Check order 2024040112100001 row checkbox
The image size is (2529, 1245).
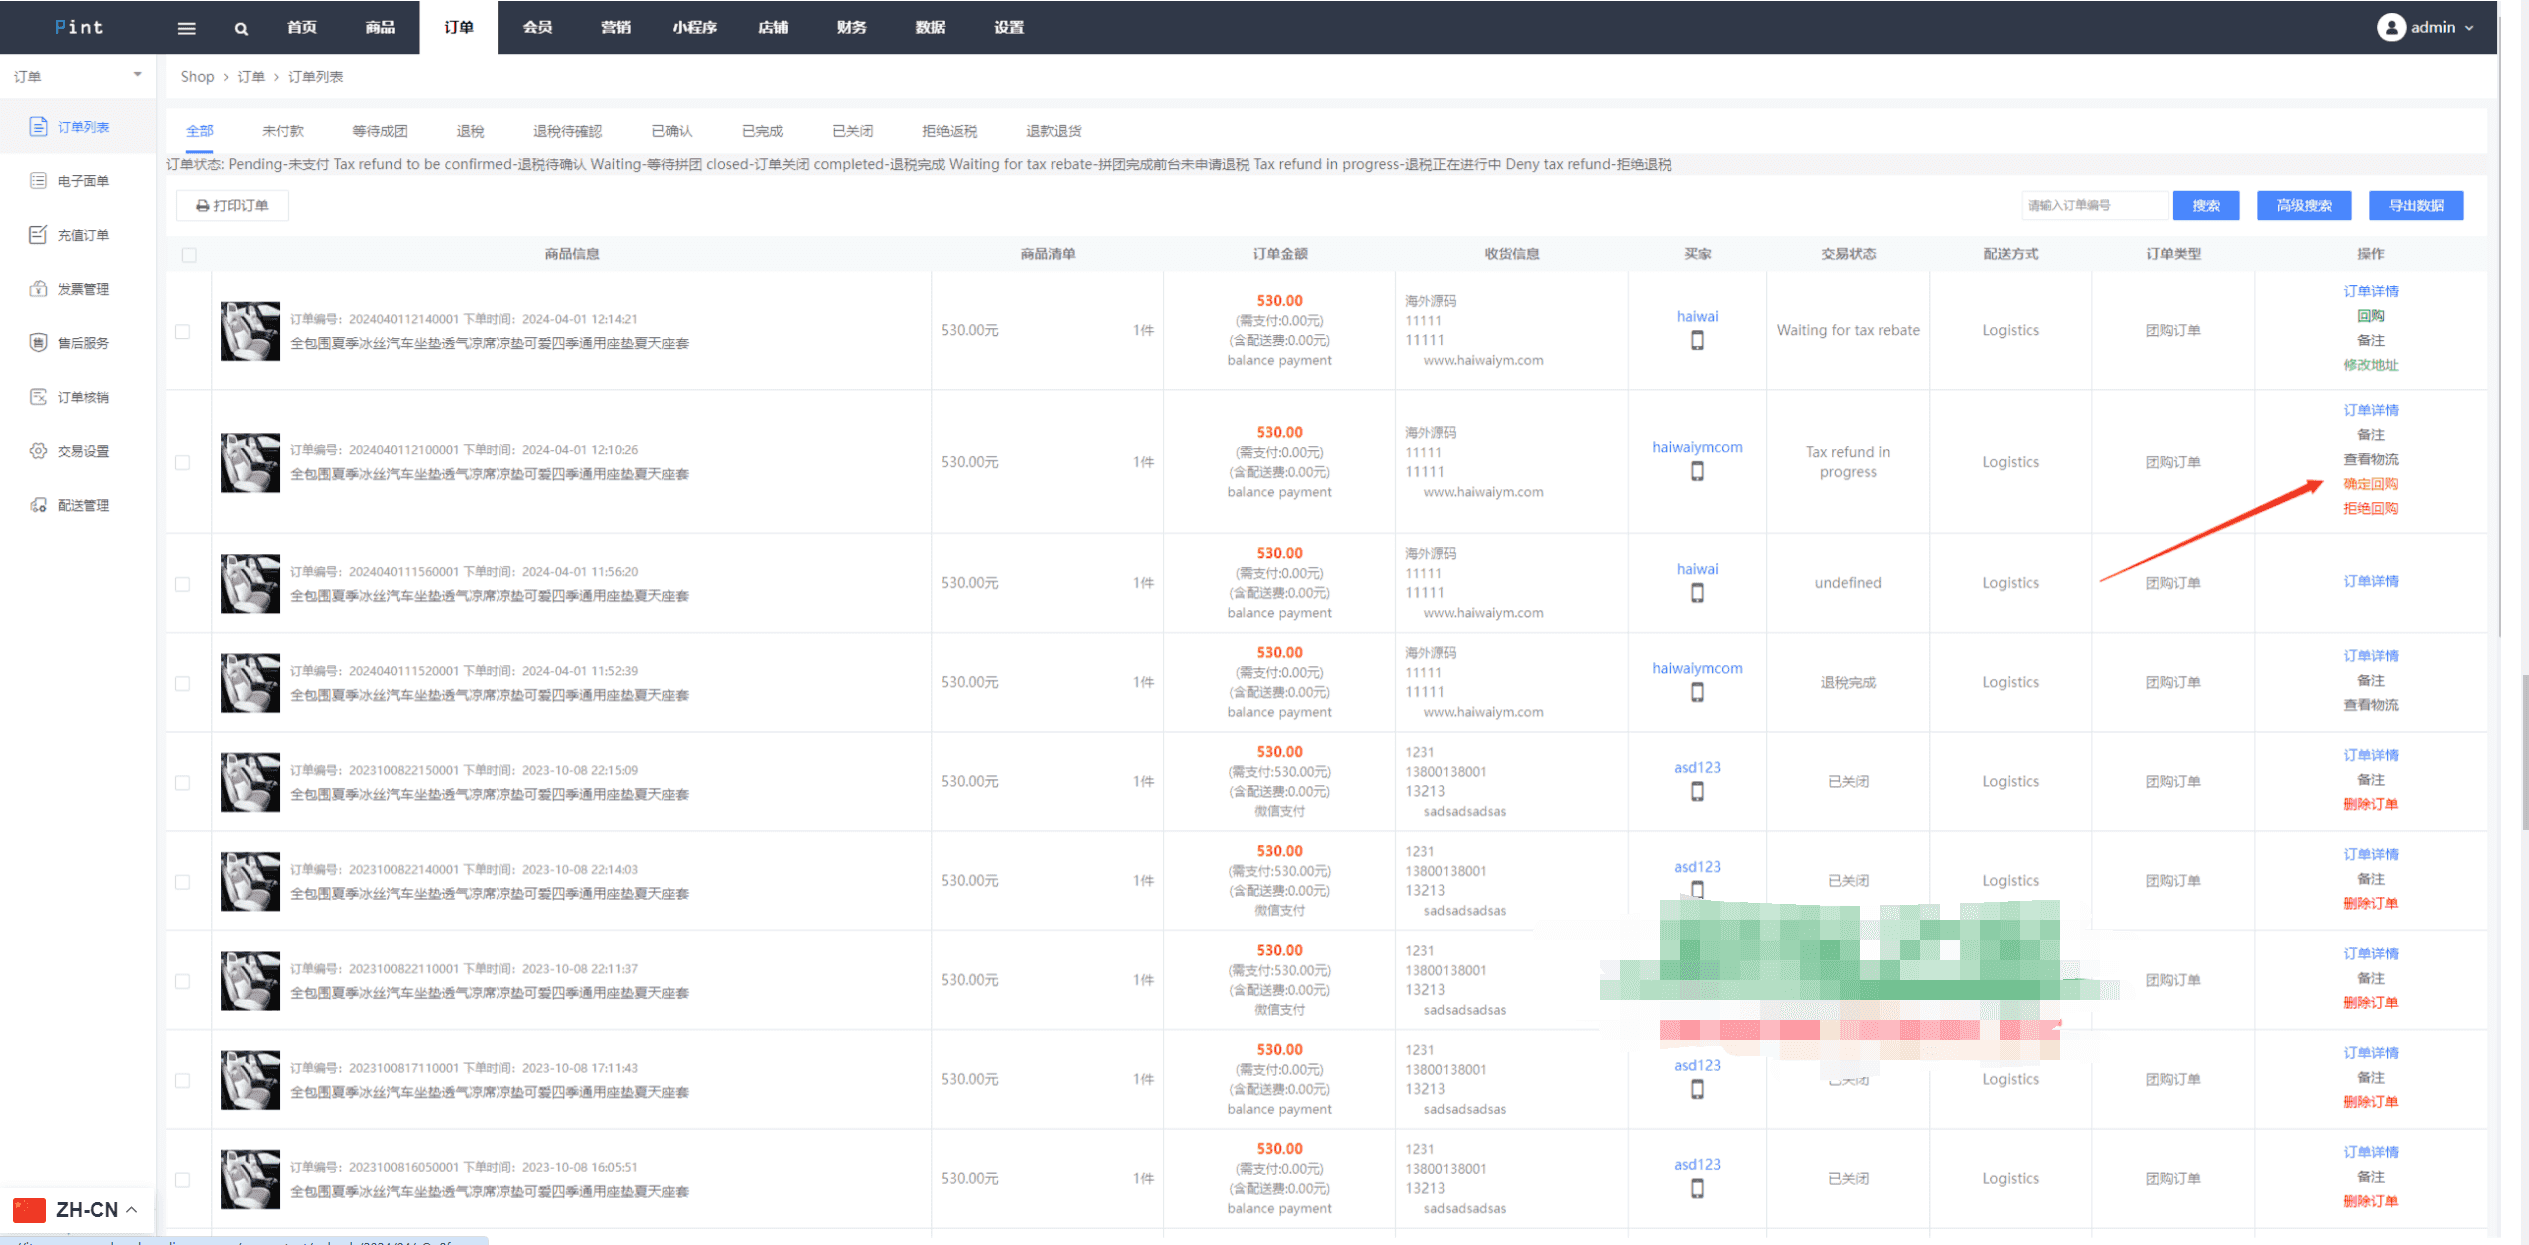(x=182, y=463)
